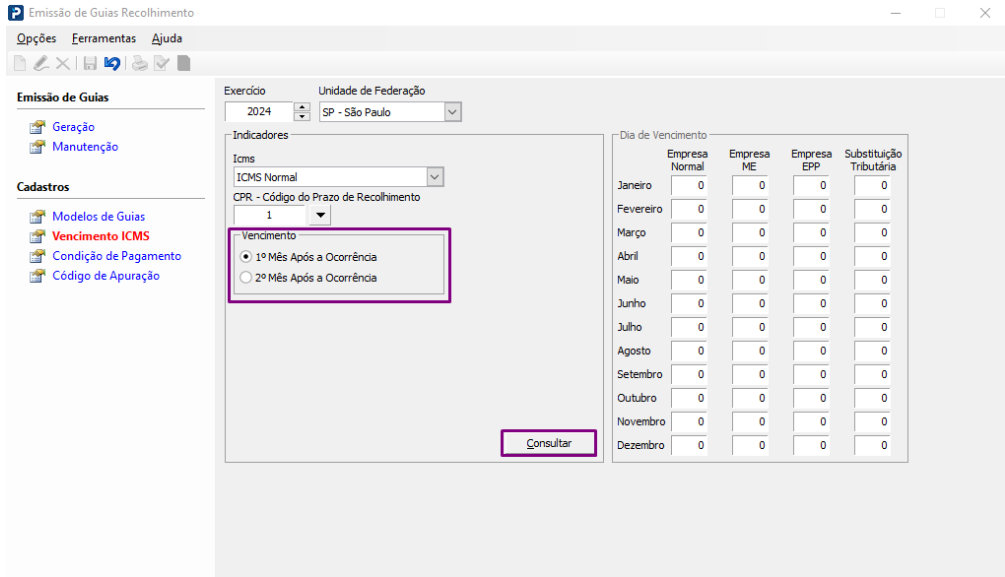Click the CPR code input field
The height and width of the screenshot is (577, 1005).
pos(269,215)
